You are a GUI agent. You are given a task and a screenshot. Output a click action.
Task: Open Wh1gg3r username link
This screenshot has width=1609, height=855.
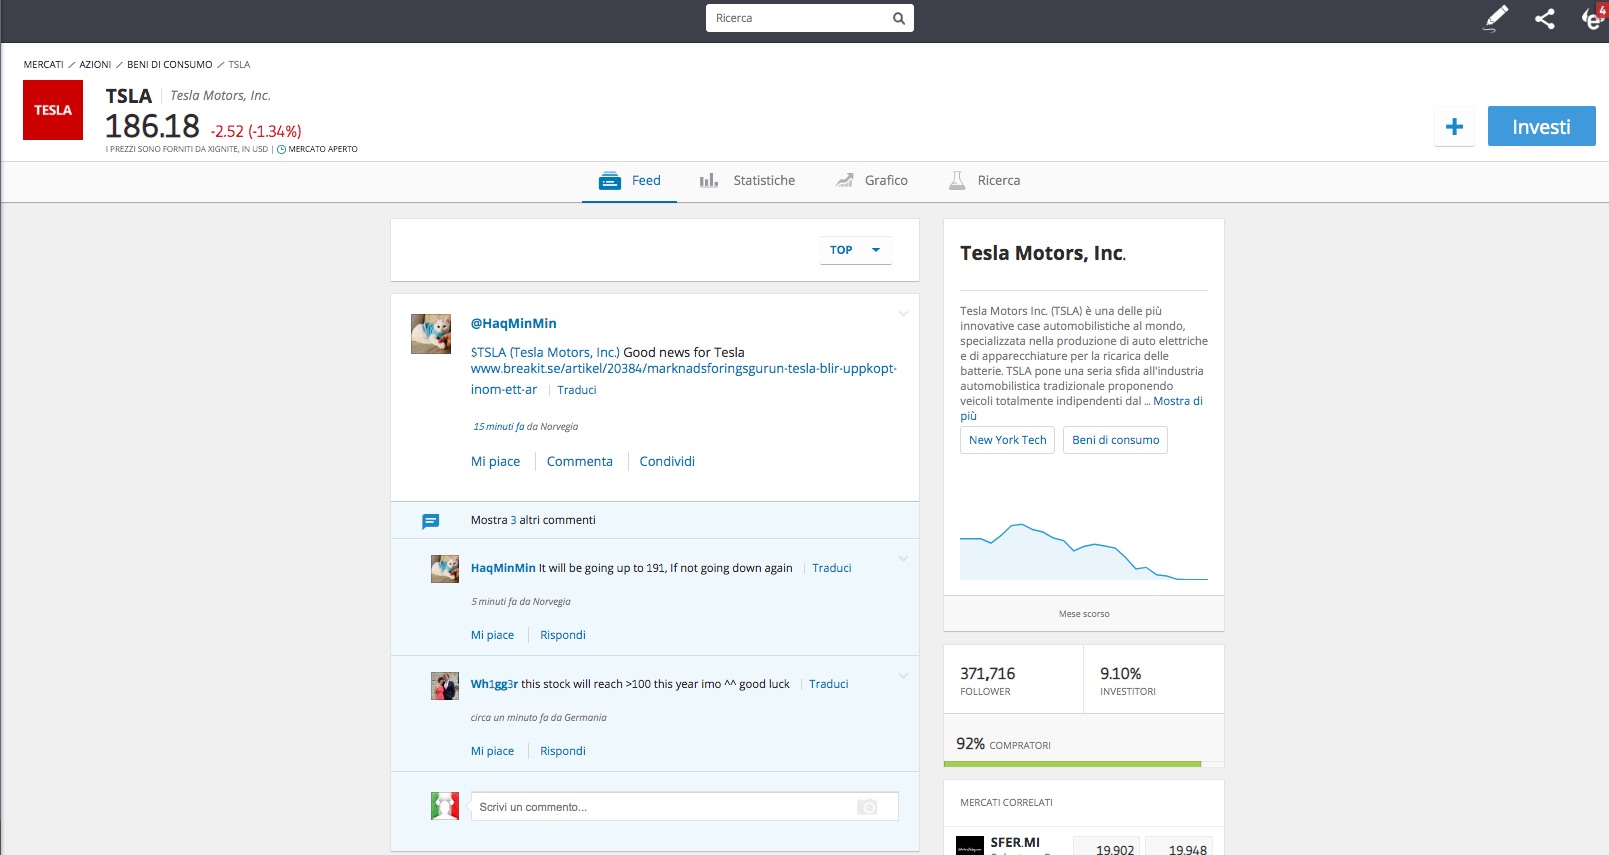click(494, 684)
